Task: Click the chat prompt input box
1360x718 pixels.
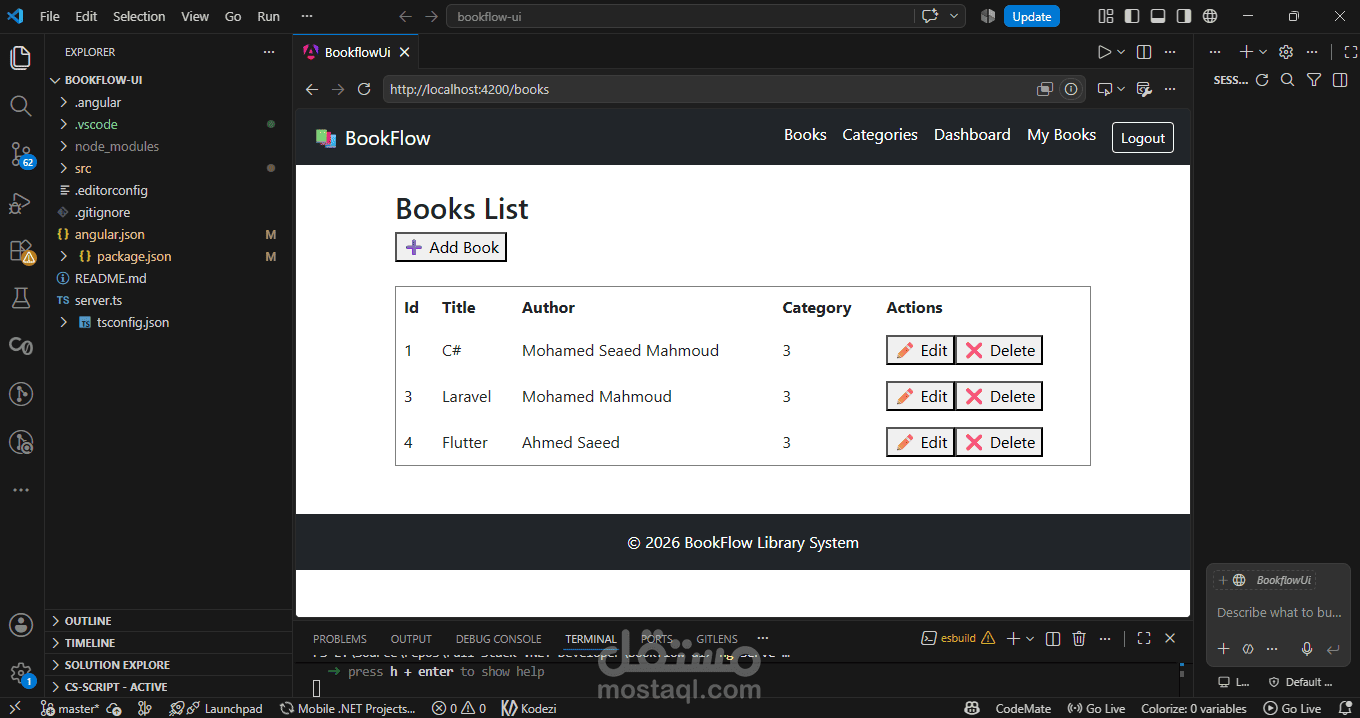Action: pyautogui.click(x=1279, y=612)
